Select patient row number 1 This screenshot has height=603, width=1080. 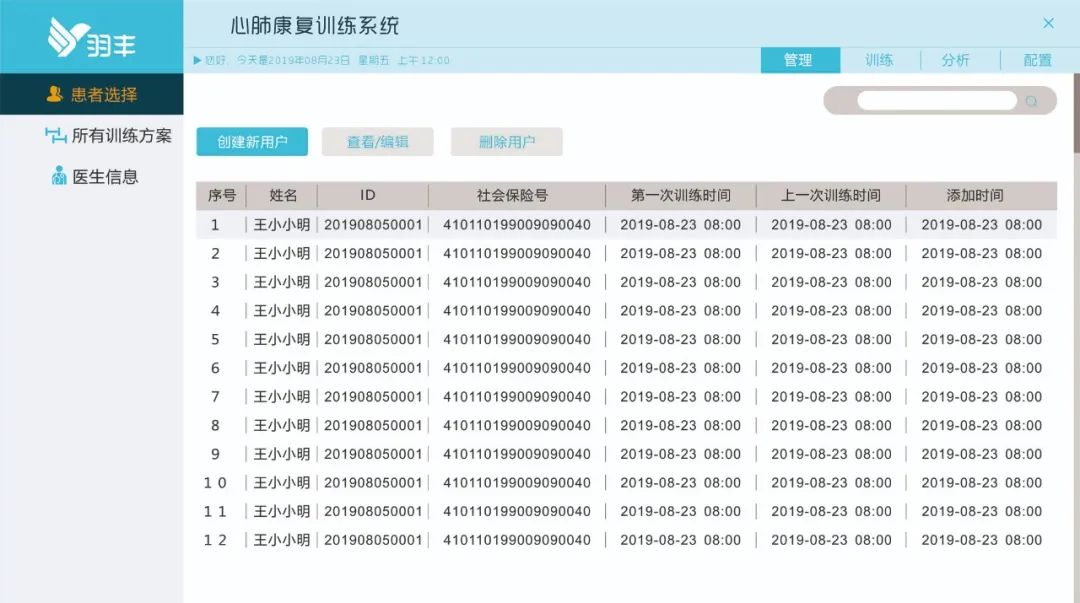tap(625, 225)
